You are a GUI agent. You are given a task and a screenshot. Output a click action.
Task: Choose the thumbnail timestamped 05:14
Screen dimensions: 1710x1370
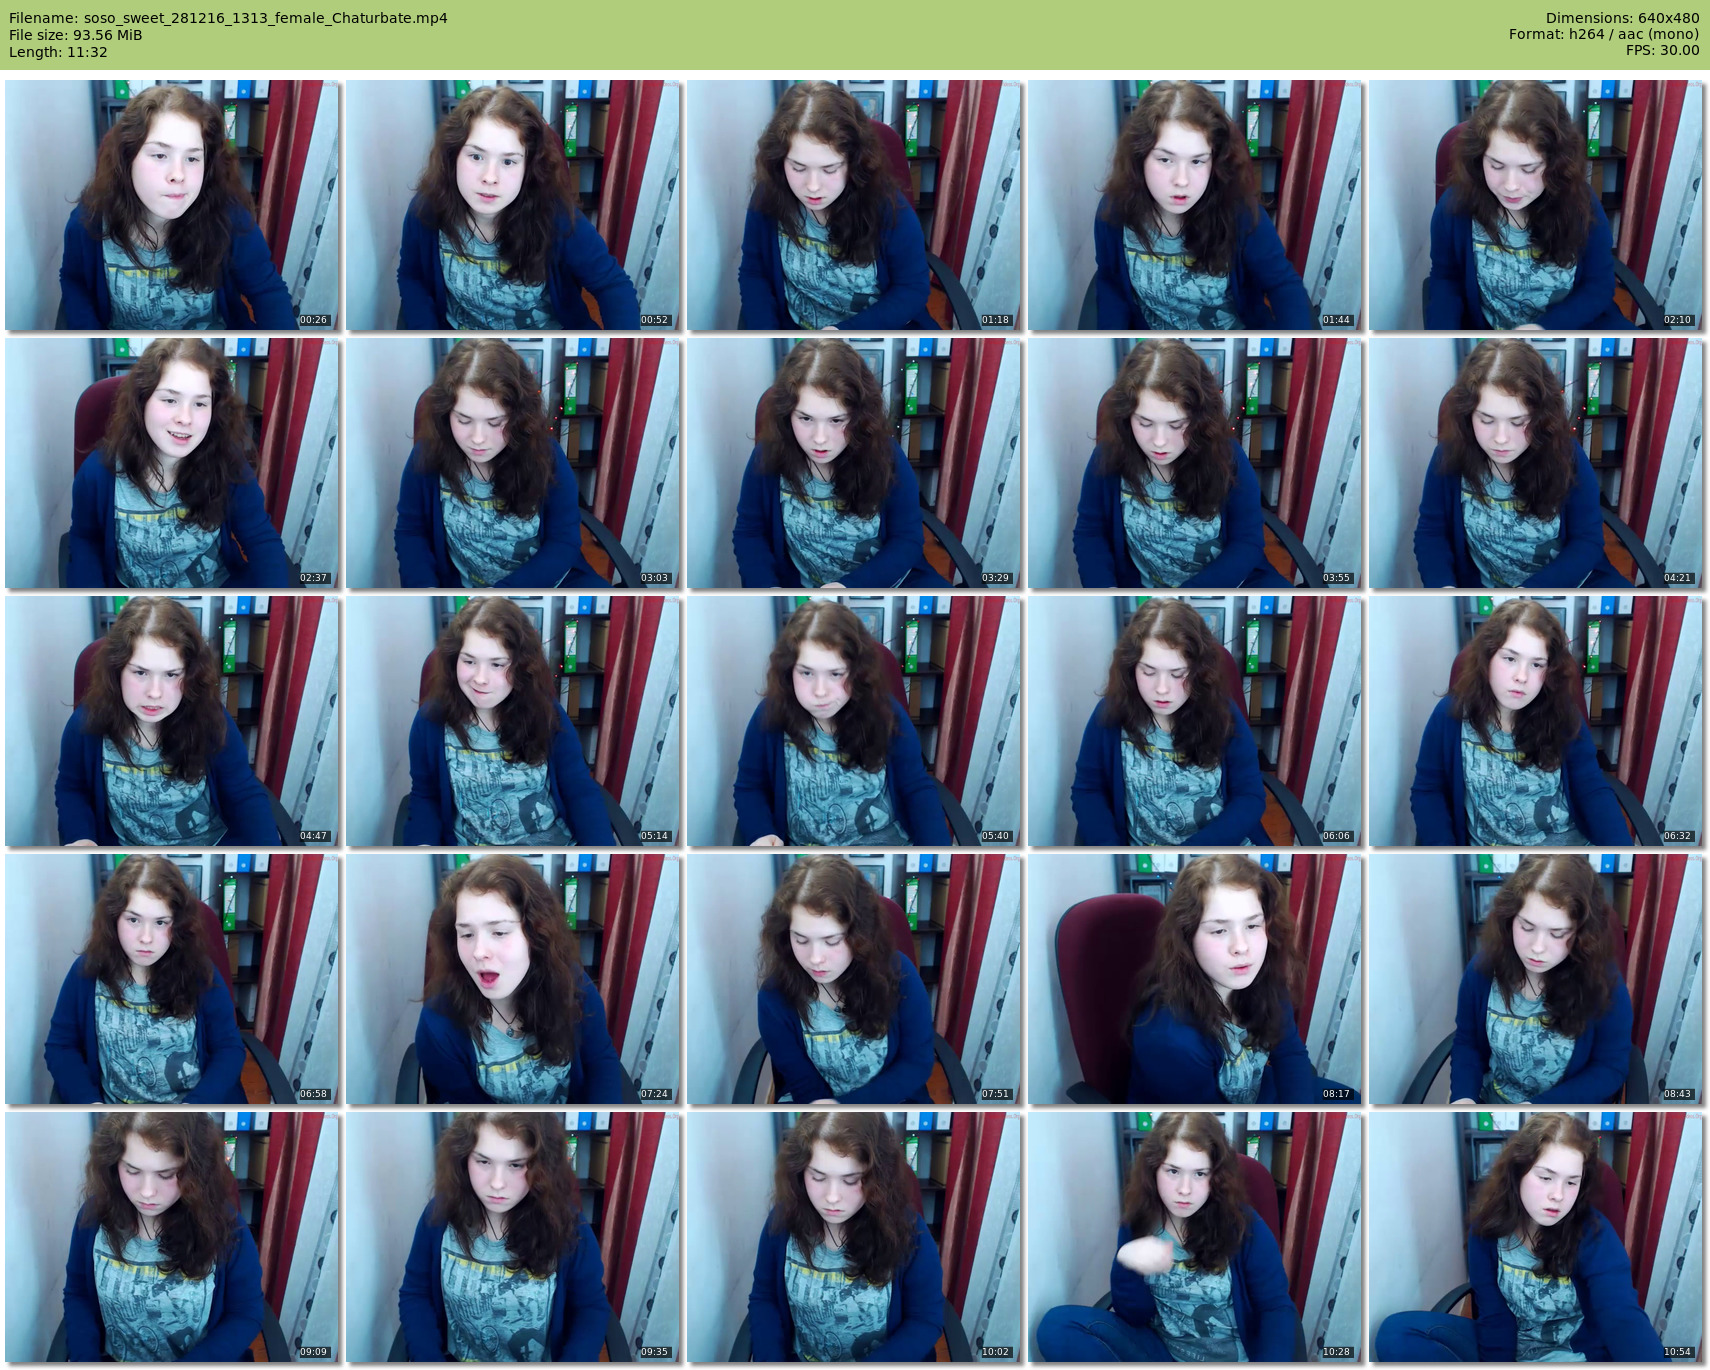(x=513, y=721)
